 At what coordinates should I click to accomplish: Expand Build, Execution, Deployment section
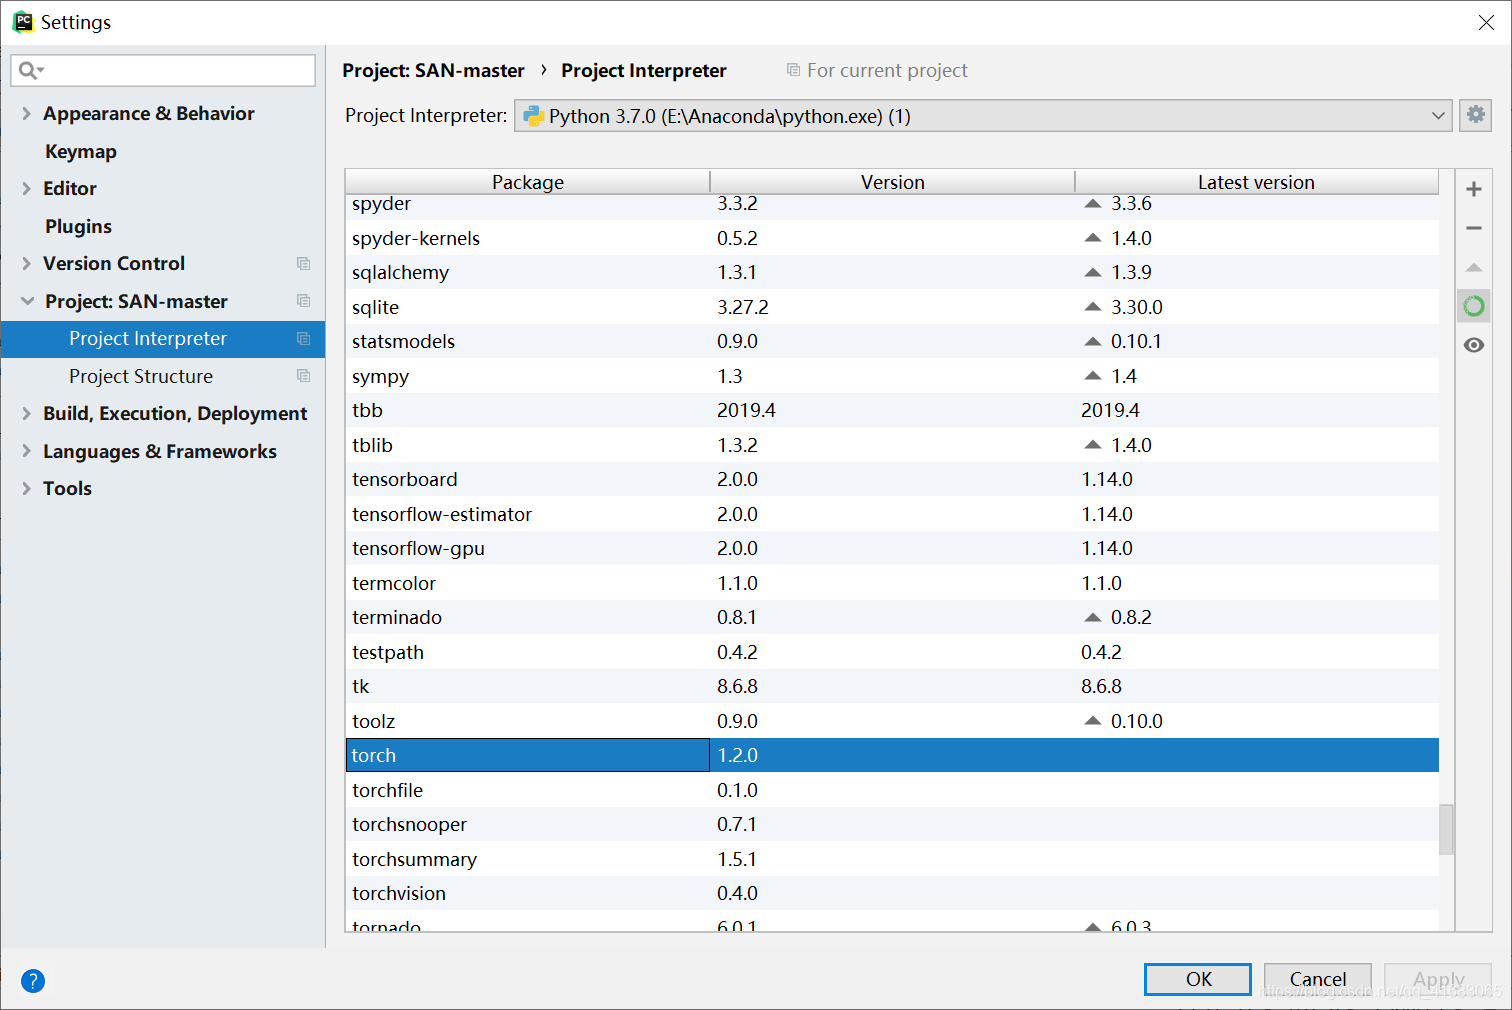click(26, 414)
